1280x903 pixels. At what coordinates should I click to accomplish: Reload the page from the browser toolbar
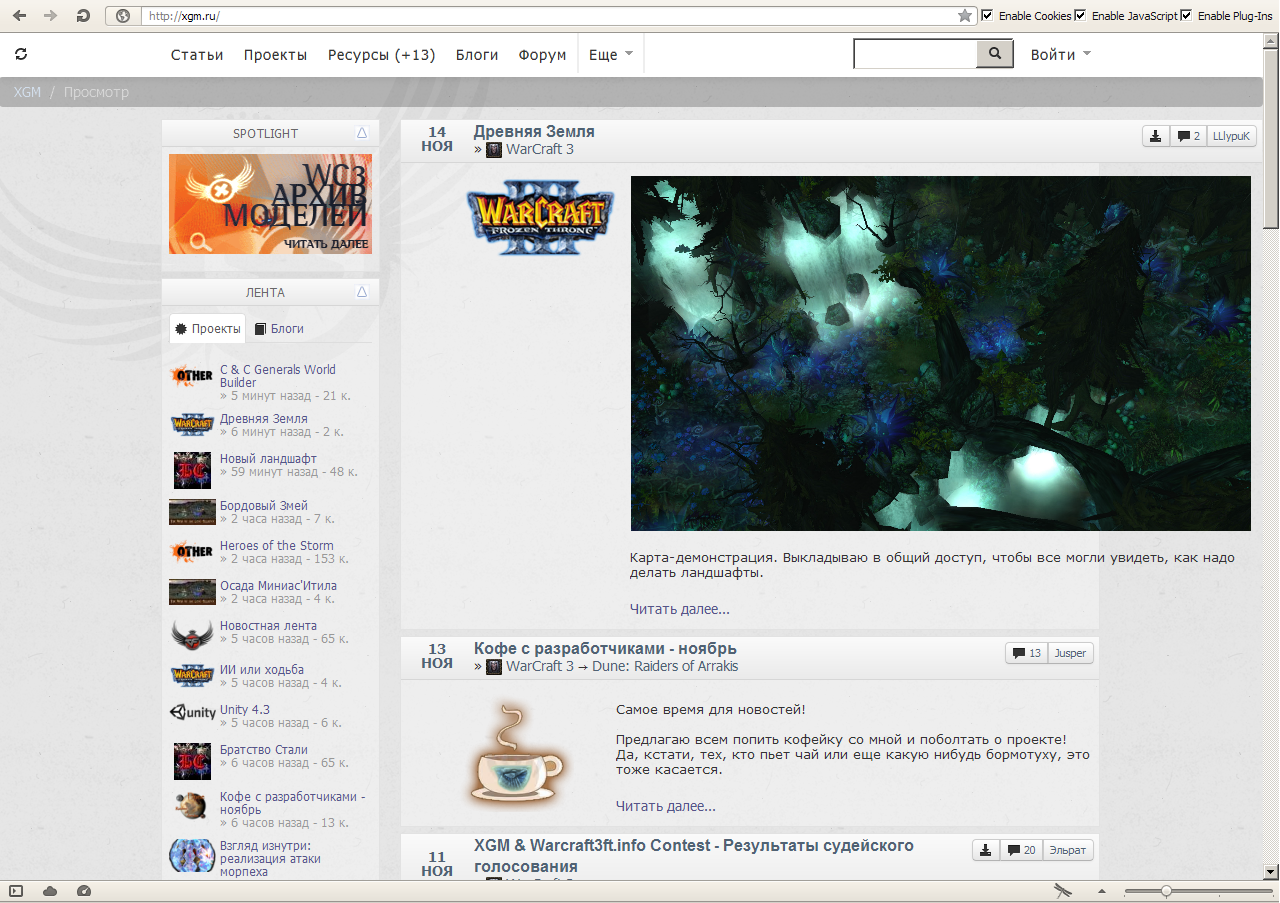tap(83, 16)
